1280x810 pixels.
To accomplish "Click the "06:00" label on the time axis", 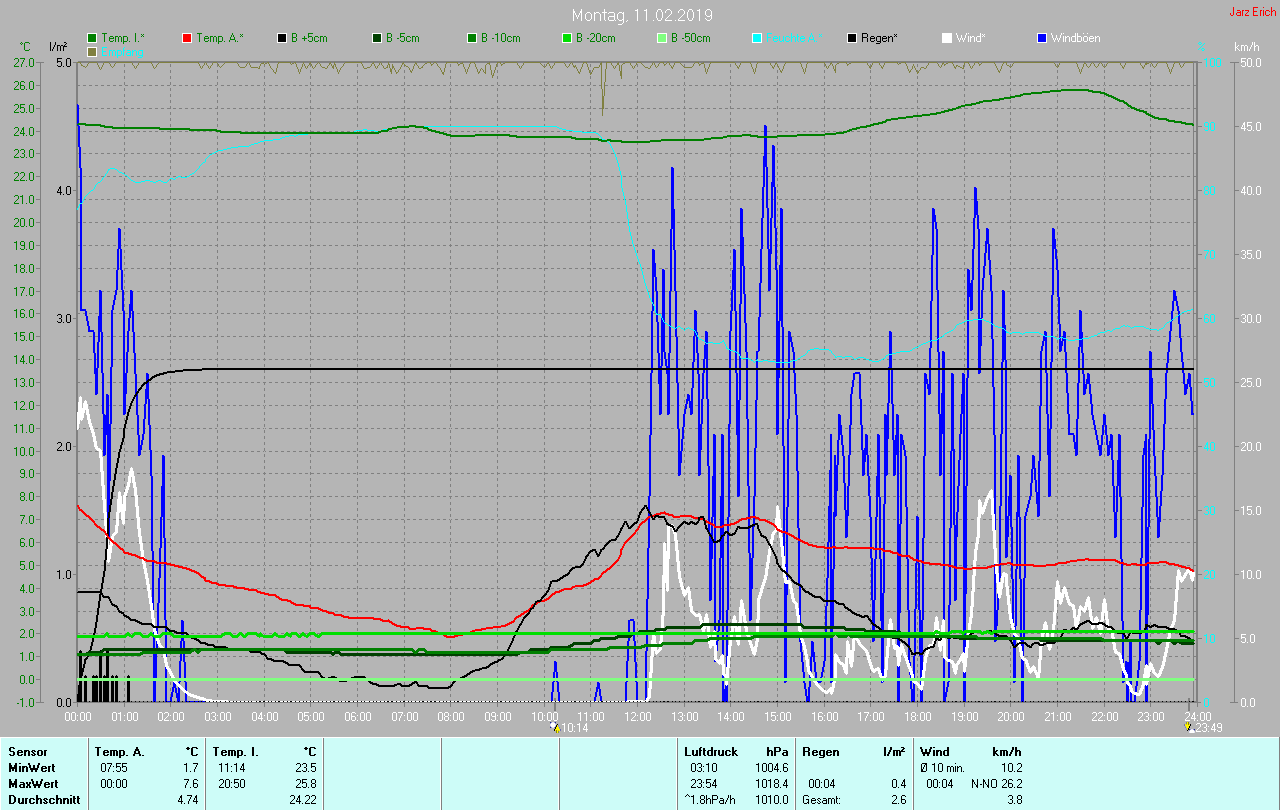I will point(358,716).
